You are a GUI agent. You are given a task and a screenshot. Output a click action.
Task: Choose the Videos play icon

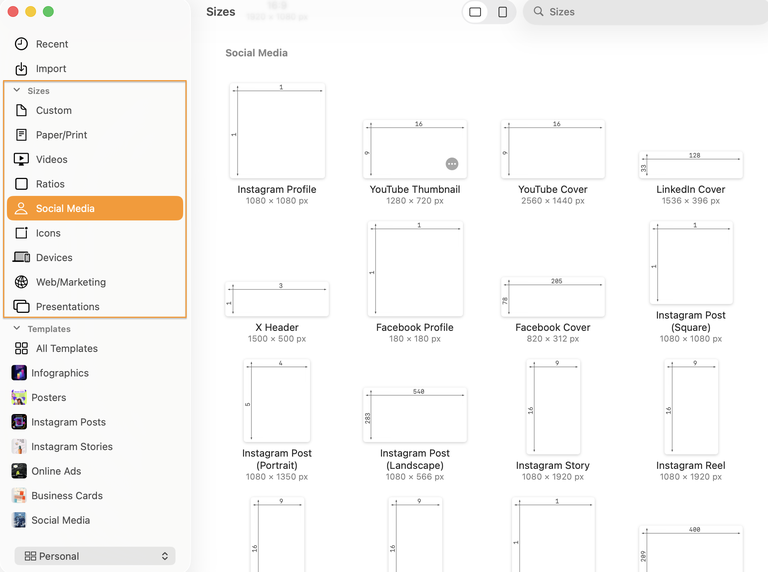tap(21, 159)
